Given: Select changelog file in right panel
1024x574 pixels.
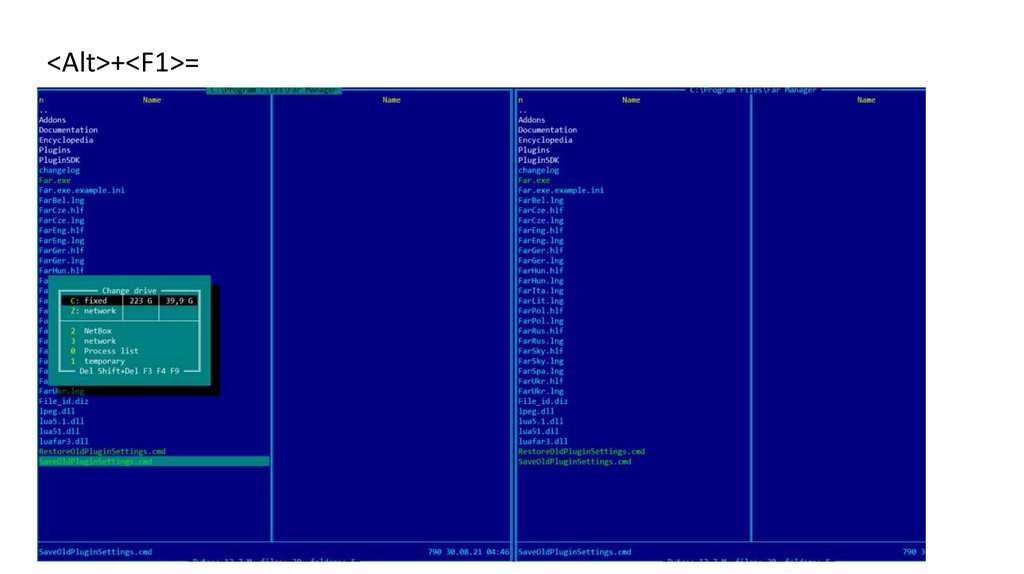Looking at the screenshot, I should (538, 170).
